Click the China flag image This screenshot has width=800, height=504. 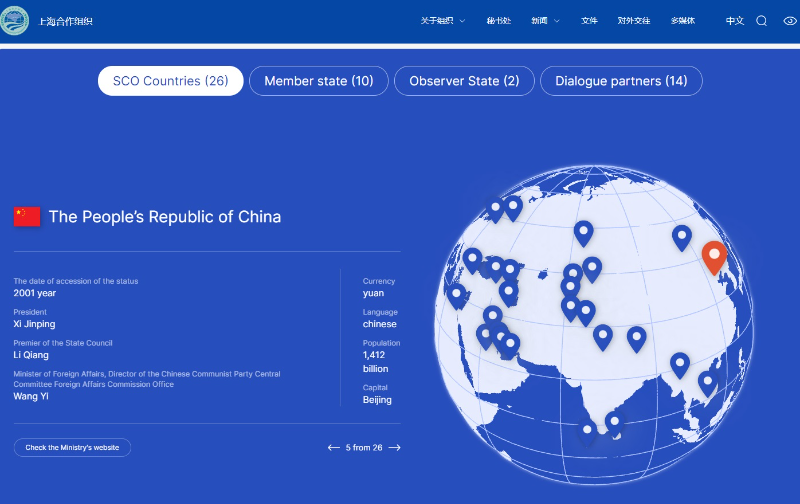[x=27, y=216]
